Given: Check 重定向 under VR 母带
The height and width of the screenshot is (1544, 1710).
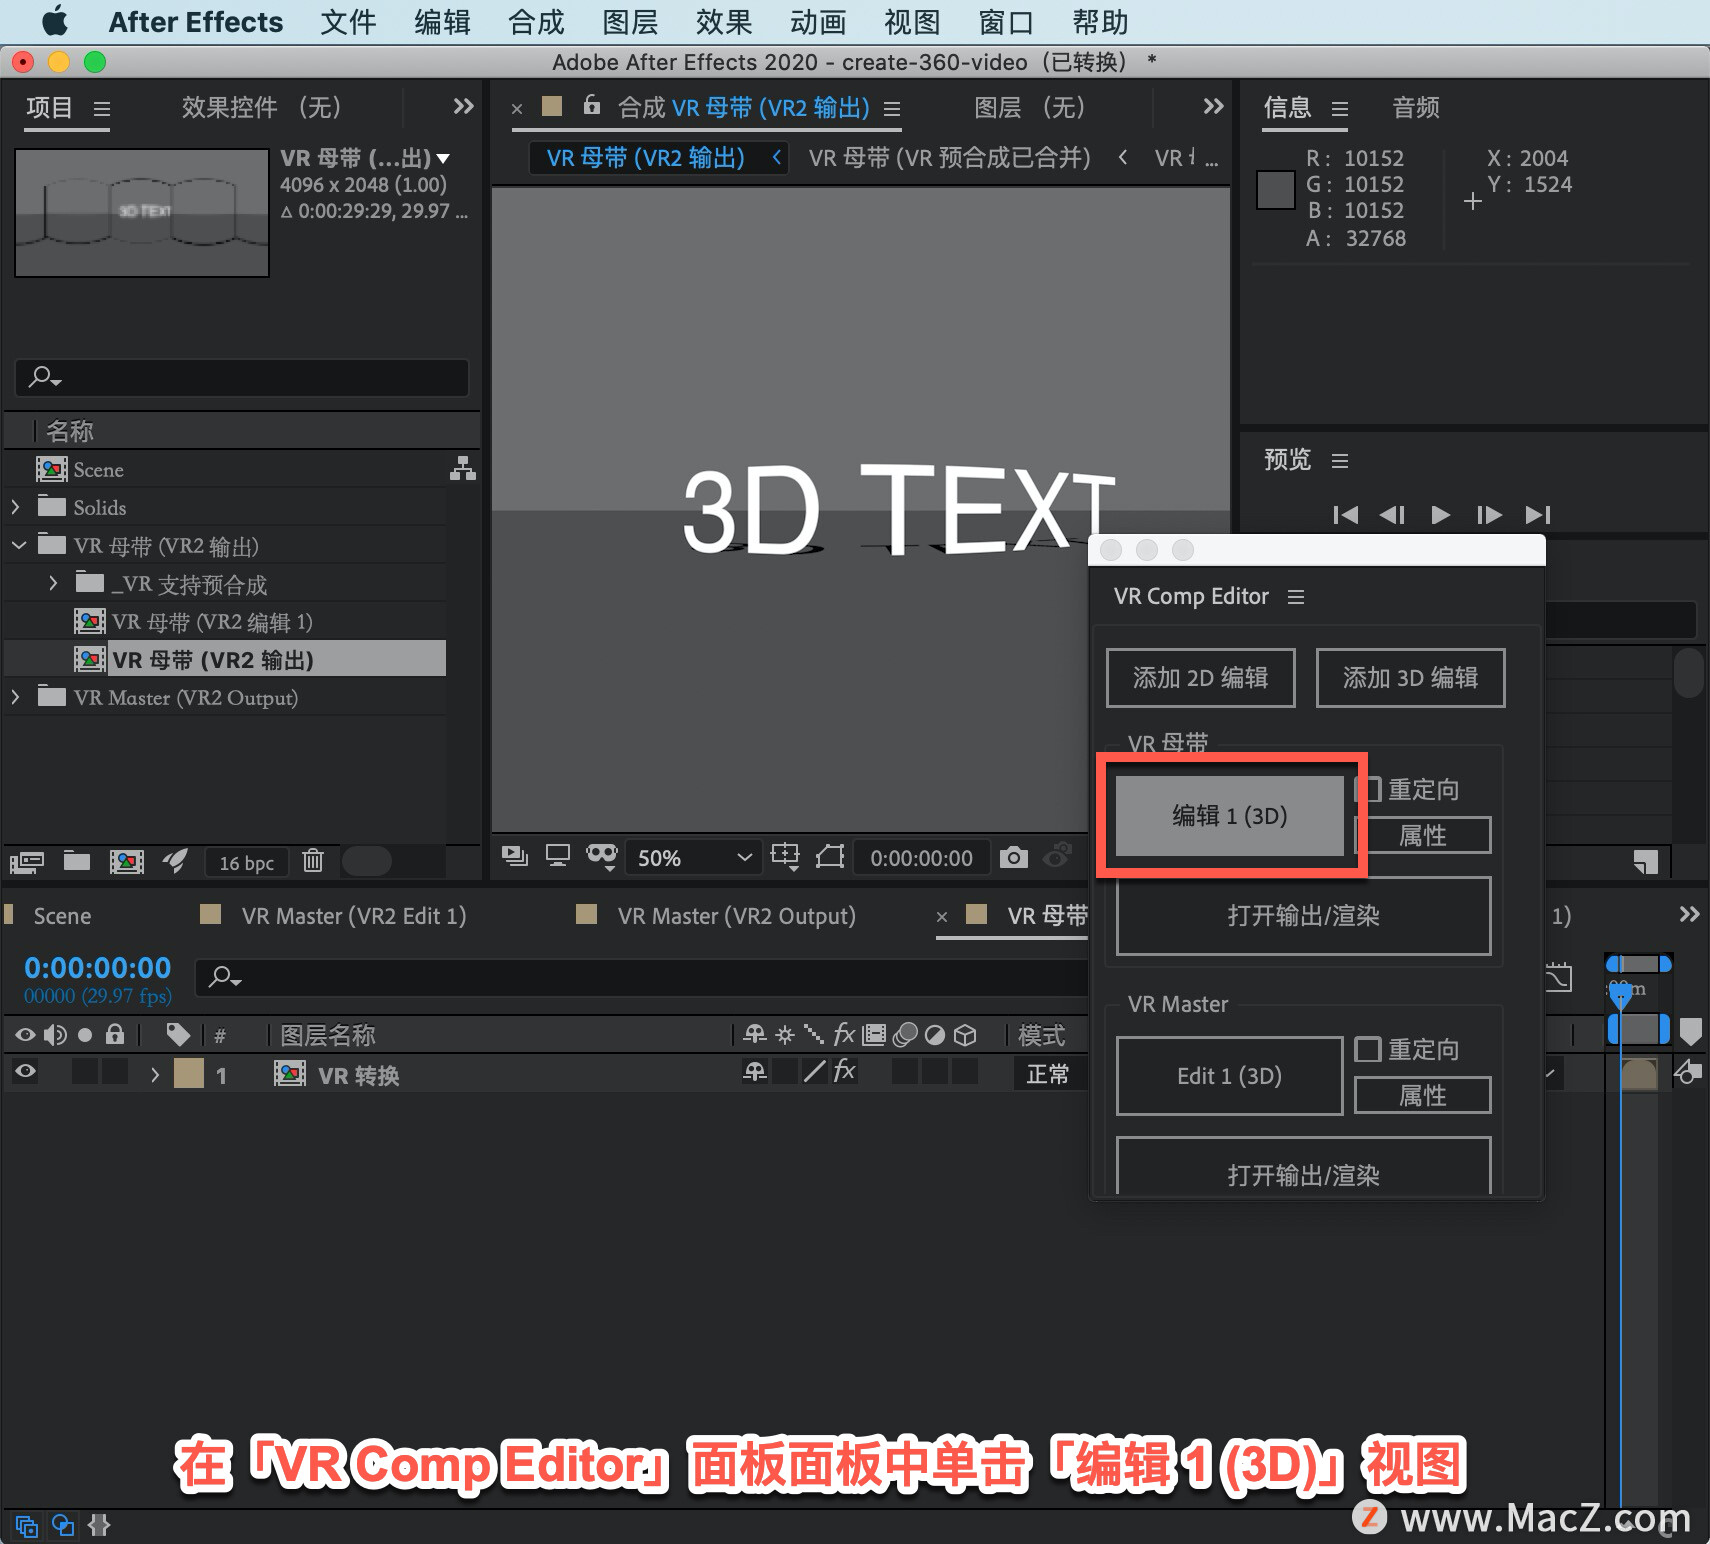Looking at the screenshot, I should click(x=1368, y=789).
